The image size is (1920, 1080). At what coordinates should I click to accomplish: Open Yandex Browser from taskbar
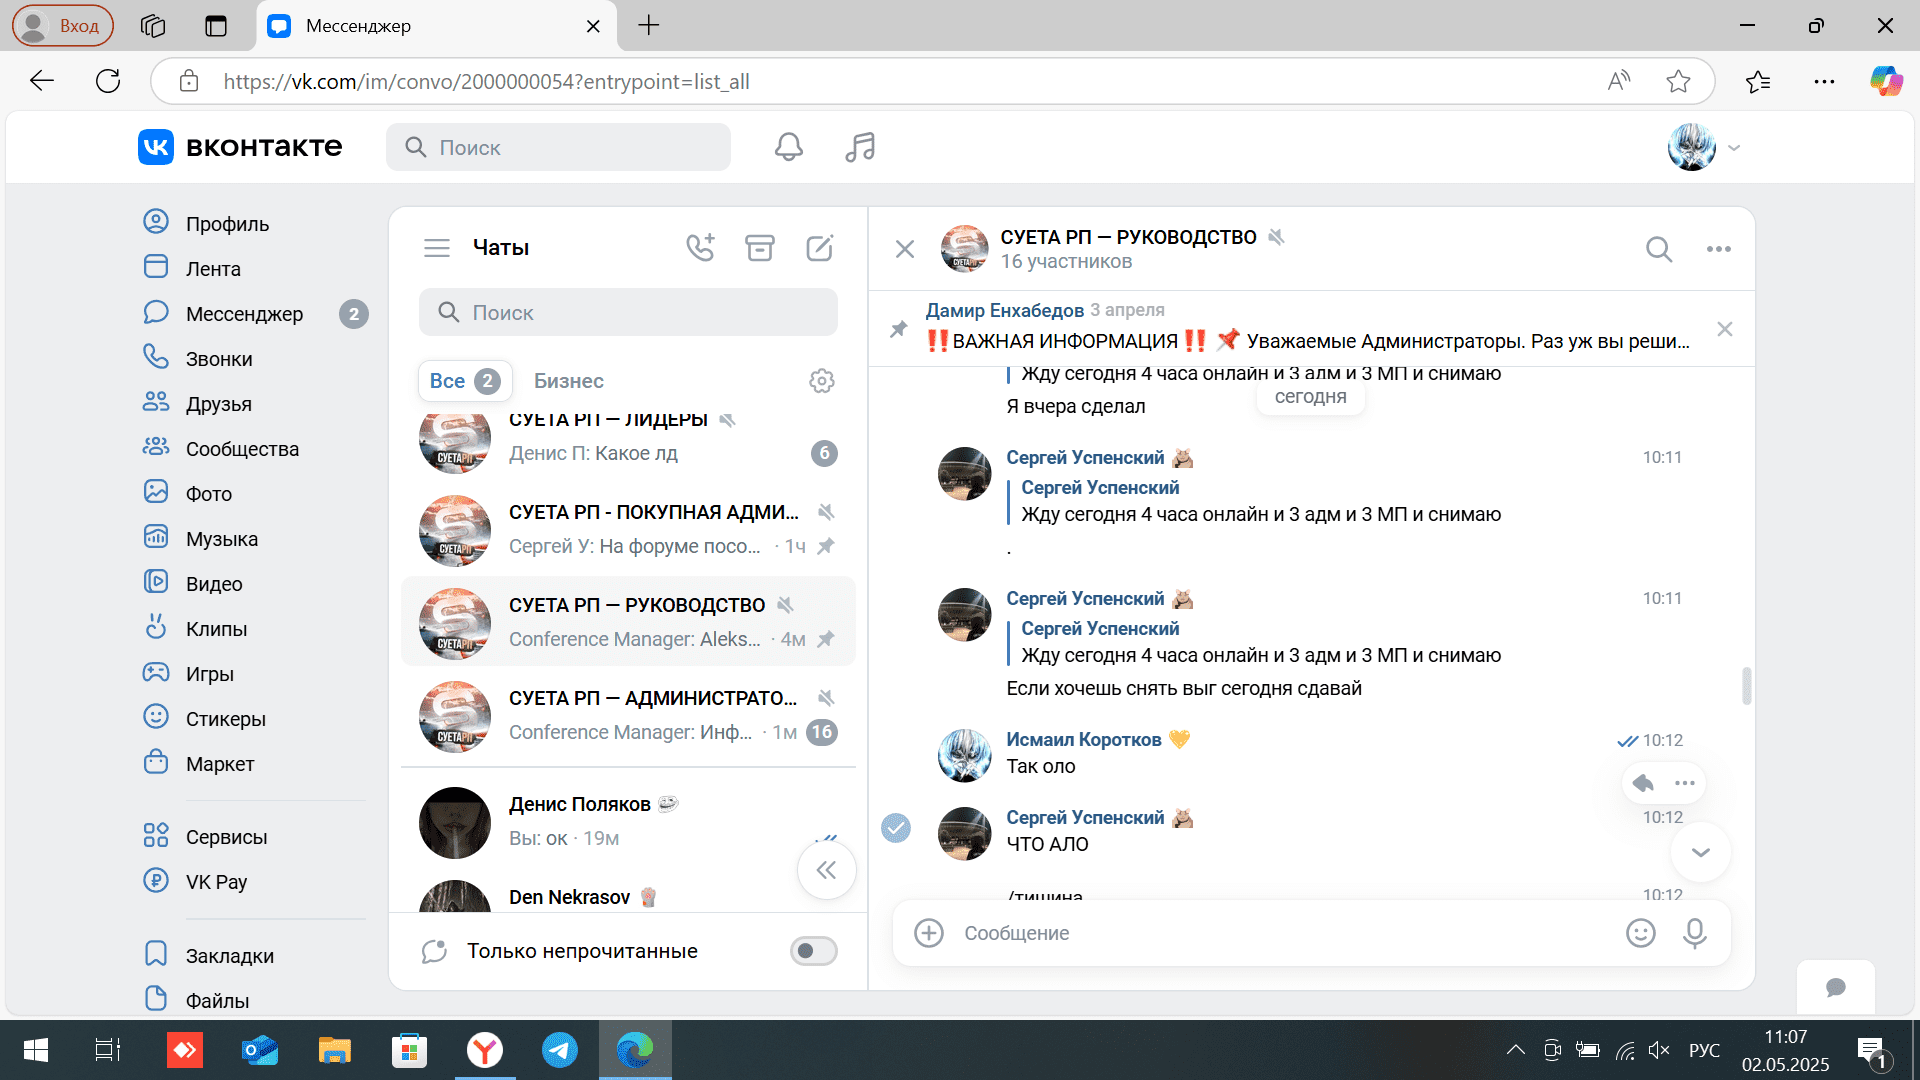pyautogui.click(x=485, y=1050)
